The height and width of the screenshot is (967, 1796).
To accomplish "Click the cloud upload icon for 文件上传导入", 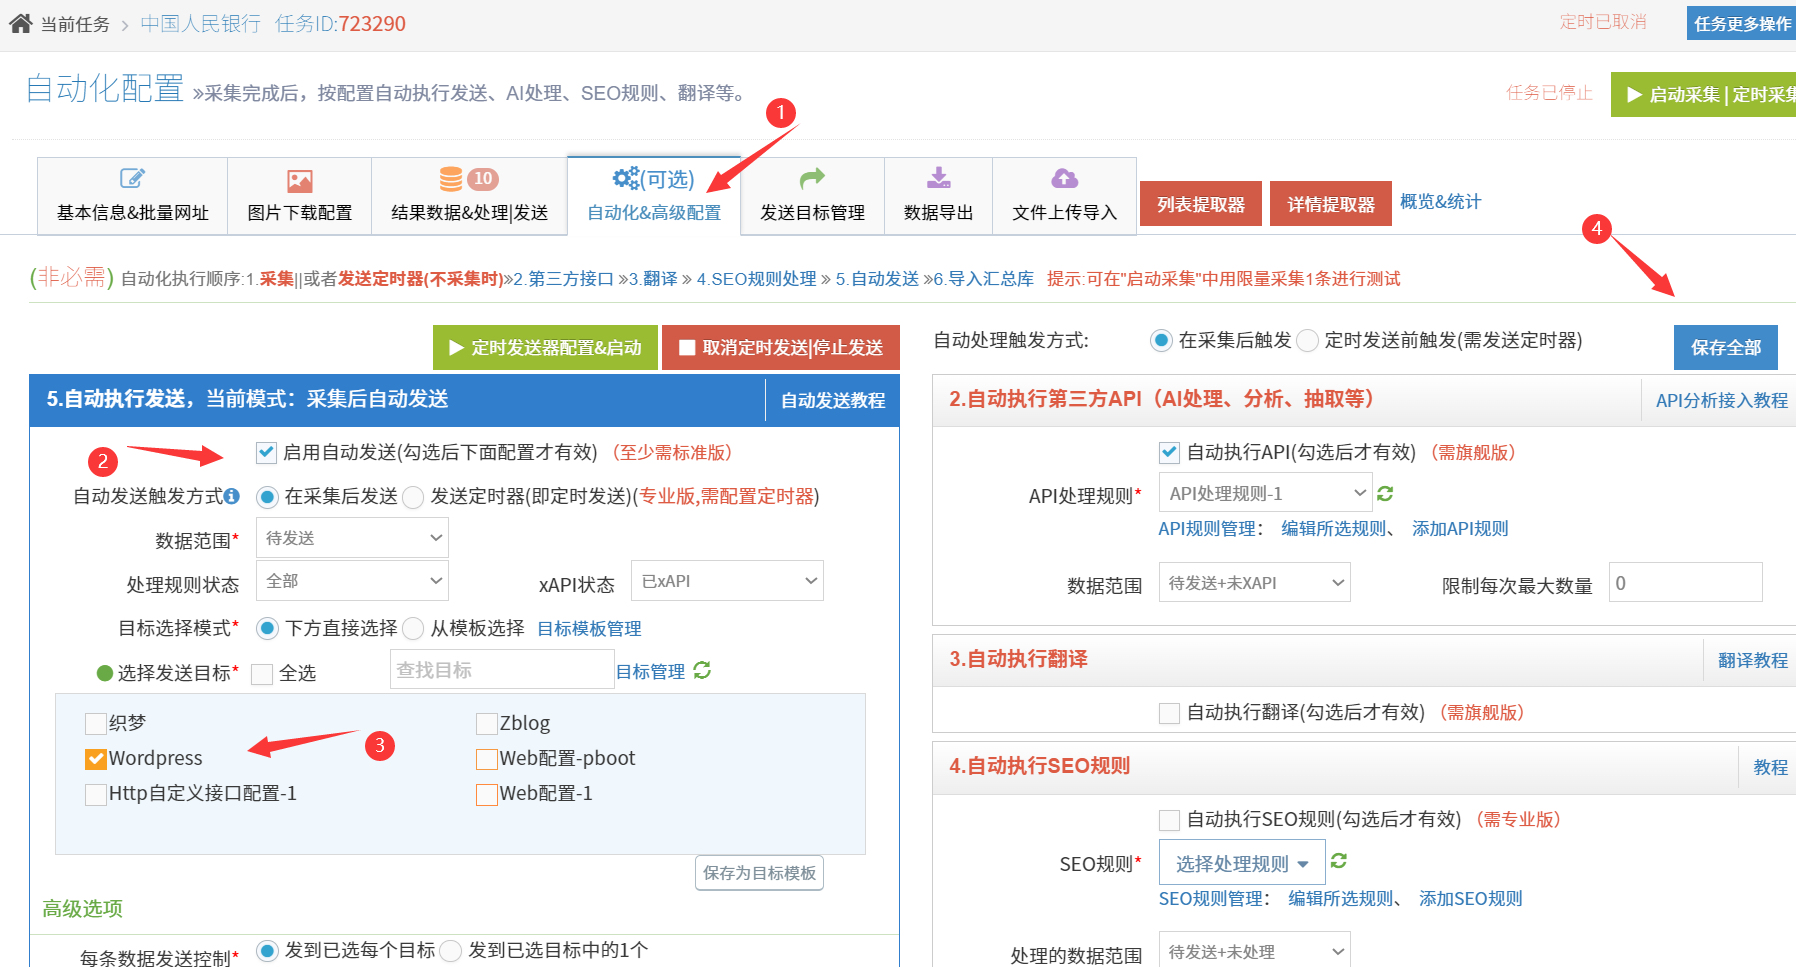I will [x=1064, y=179].
